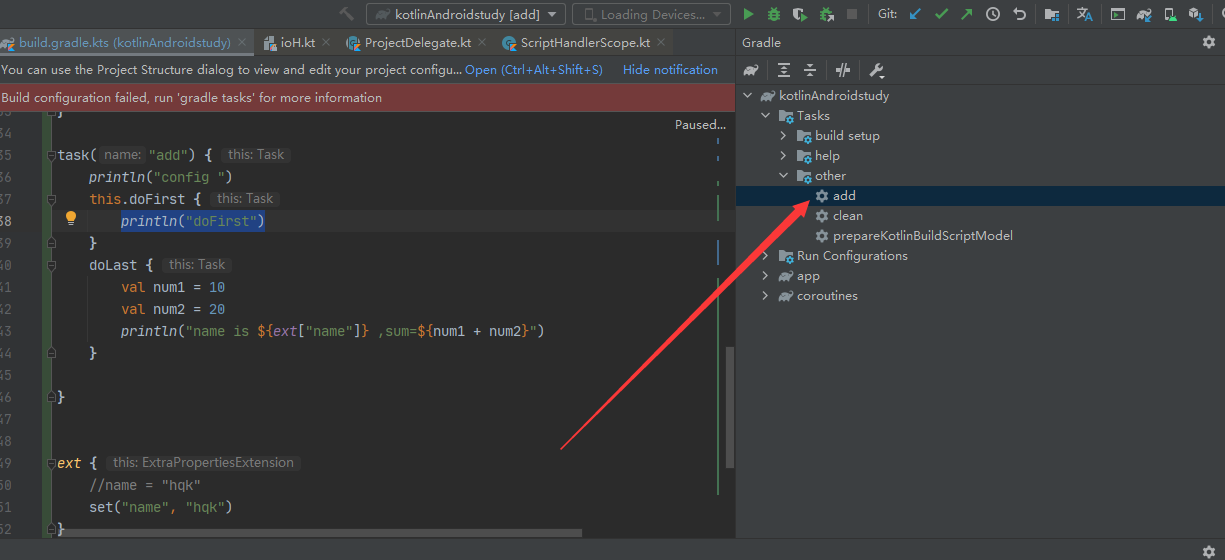Viewport: 1225px width, 560px height.
Task: Reload all Gradle projects elephant icon
Action: click(751, 70)
